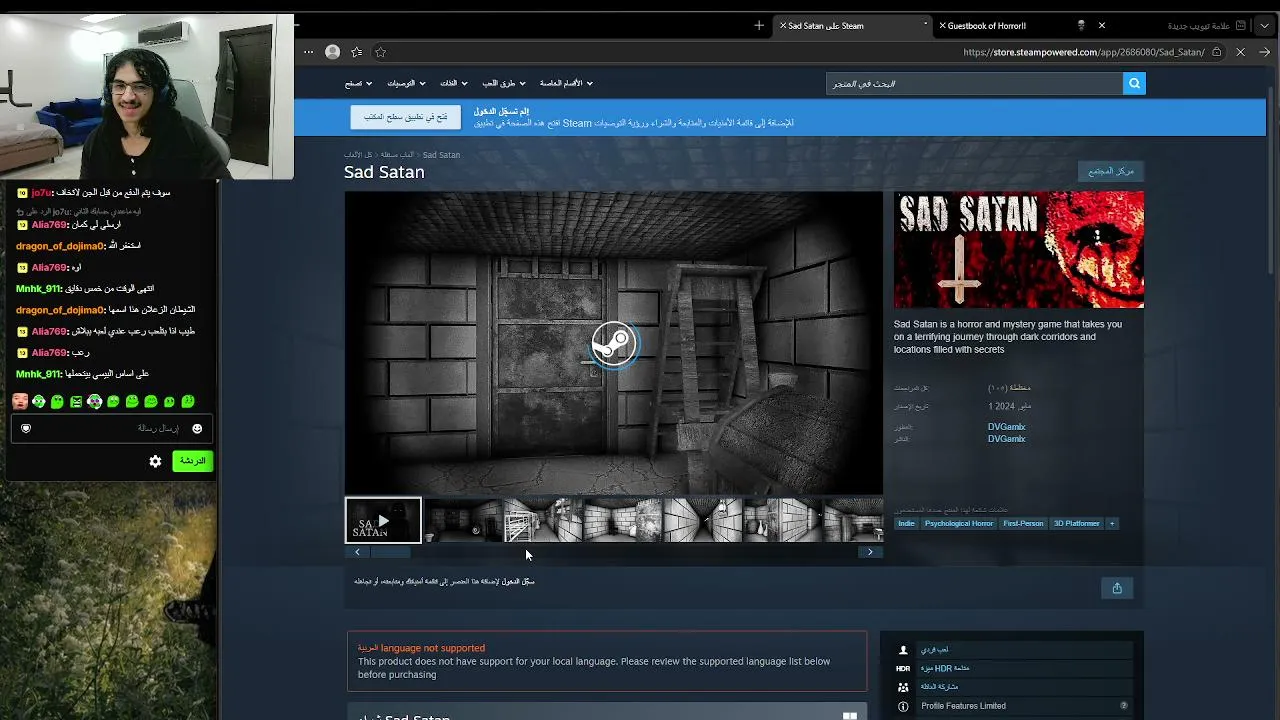This screenshot has width=1280, height=720.
Task: Insert the frog emote wearing colorful glasses
Action: [x=95, y=402]
